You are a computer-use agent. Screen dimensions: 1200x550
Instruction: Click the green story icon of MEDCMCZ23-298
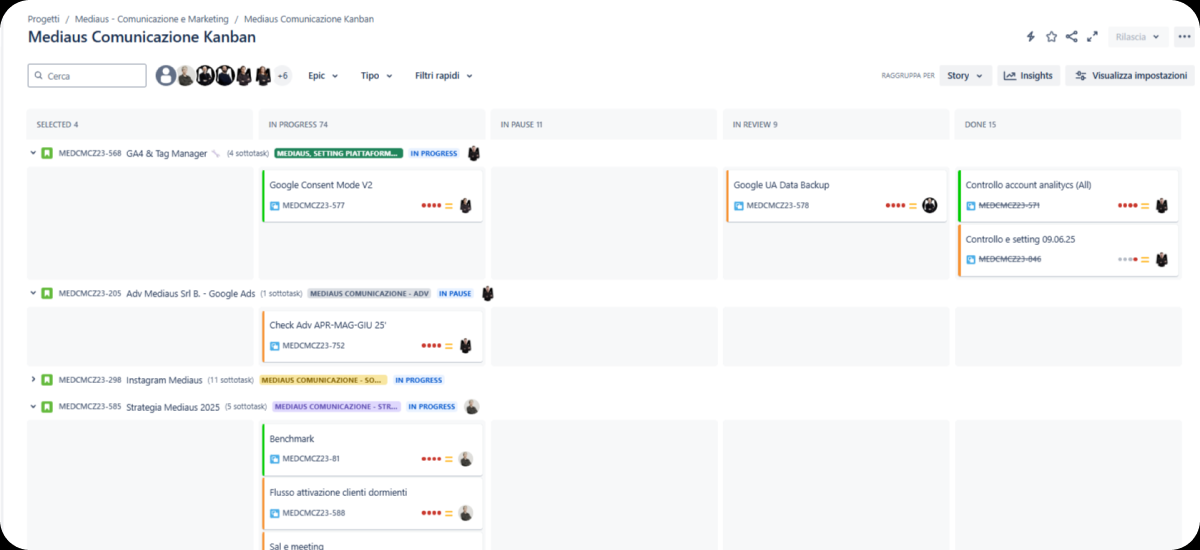tap(46, 380)
